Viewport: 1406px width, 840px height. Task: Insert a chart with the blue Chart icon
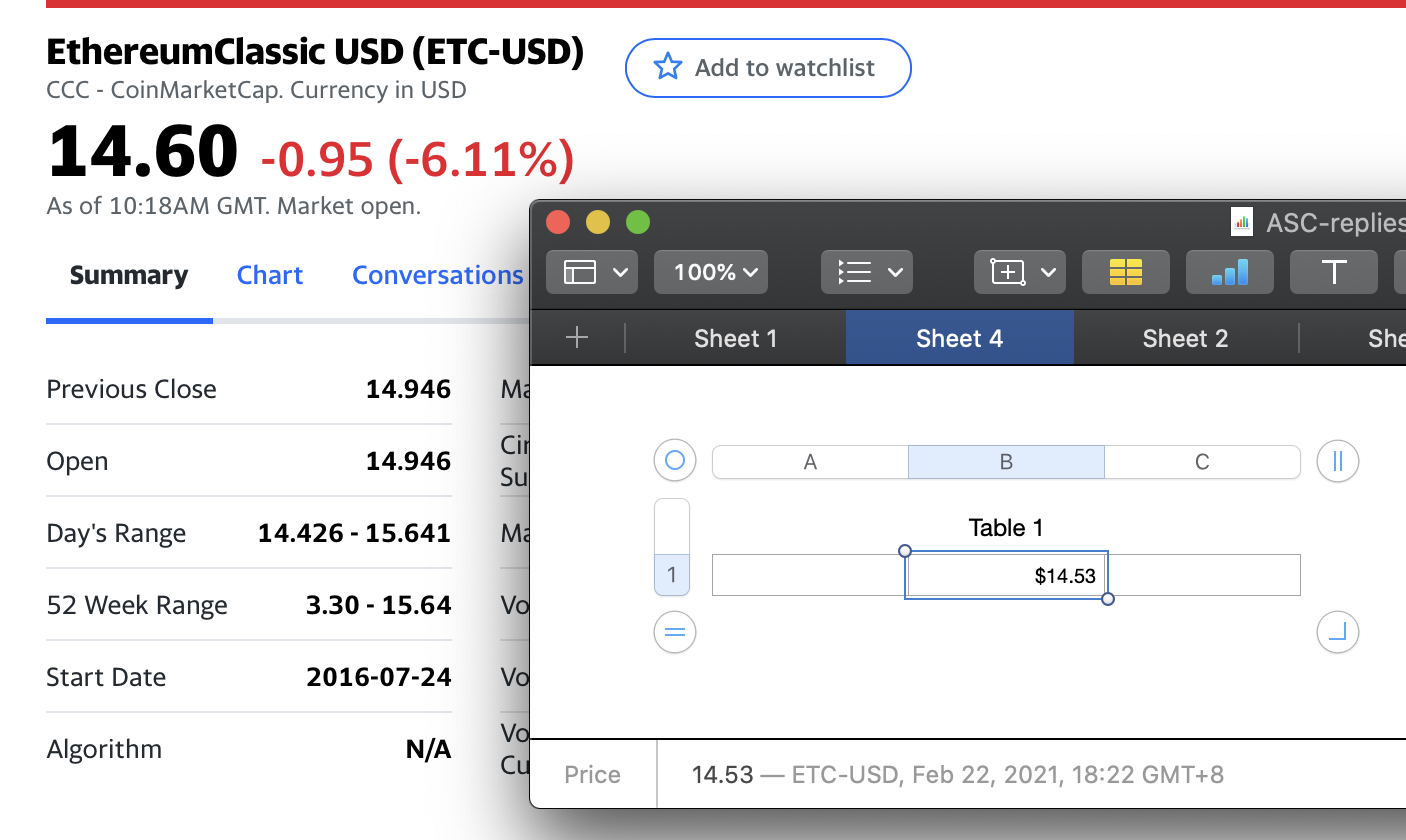[1229, 271]
